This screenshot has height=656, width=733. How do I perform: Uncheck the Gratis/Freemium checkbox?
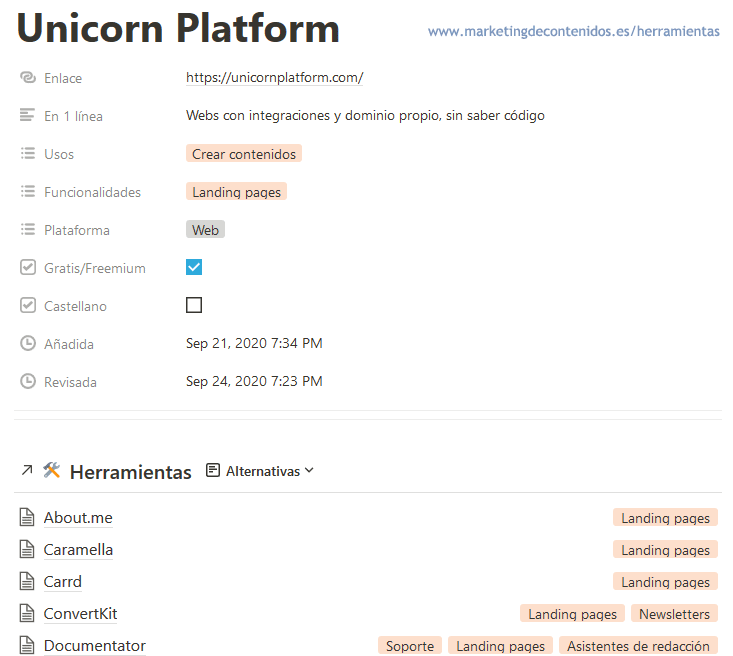[194, 267]
